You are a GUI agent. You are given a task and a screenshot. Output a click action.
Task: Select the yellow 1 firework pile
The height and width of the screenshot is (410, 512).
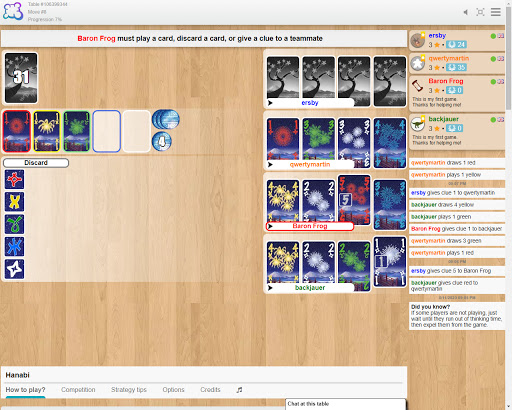point(46,131)
